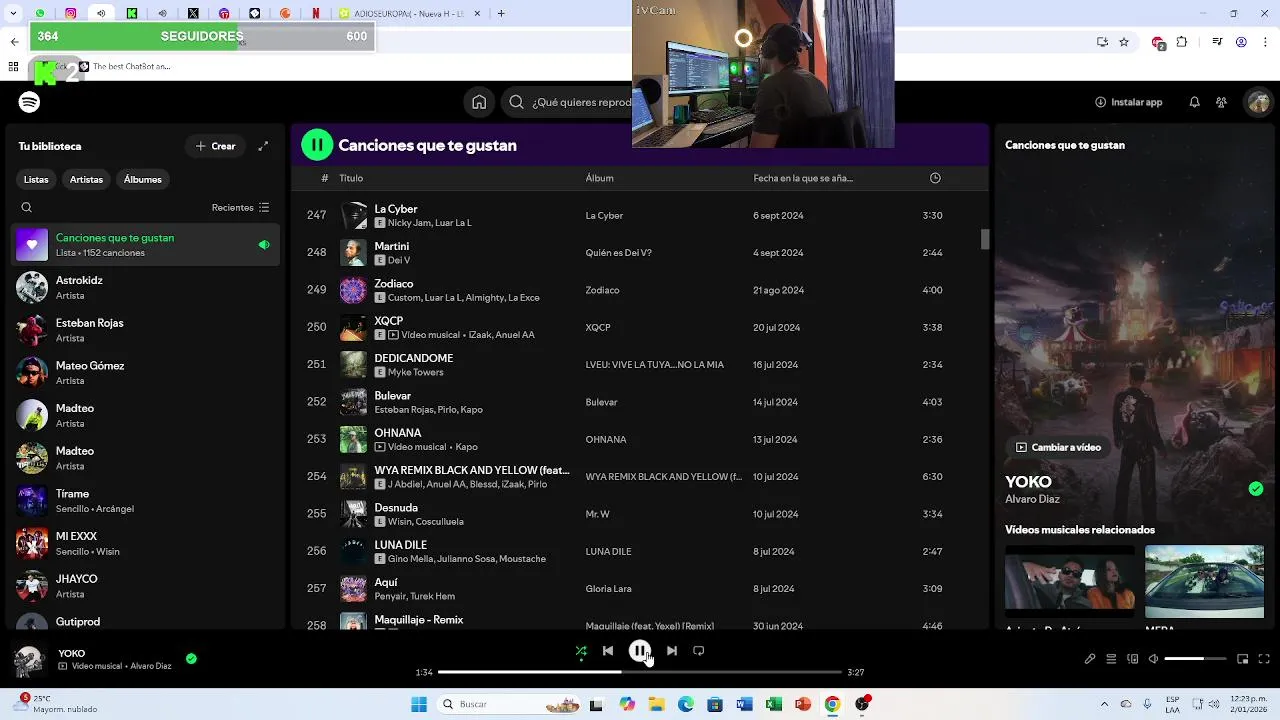Viewport: 1280px width, 720px height.
Task: Toggle shuffle mode
Action: click(x=581, y=651)
